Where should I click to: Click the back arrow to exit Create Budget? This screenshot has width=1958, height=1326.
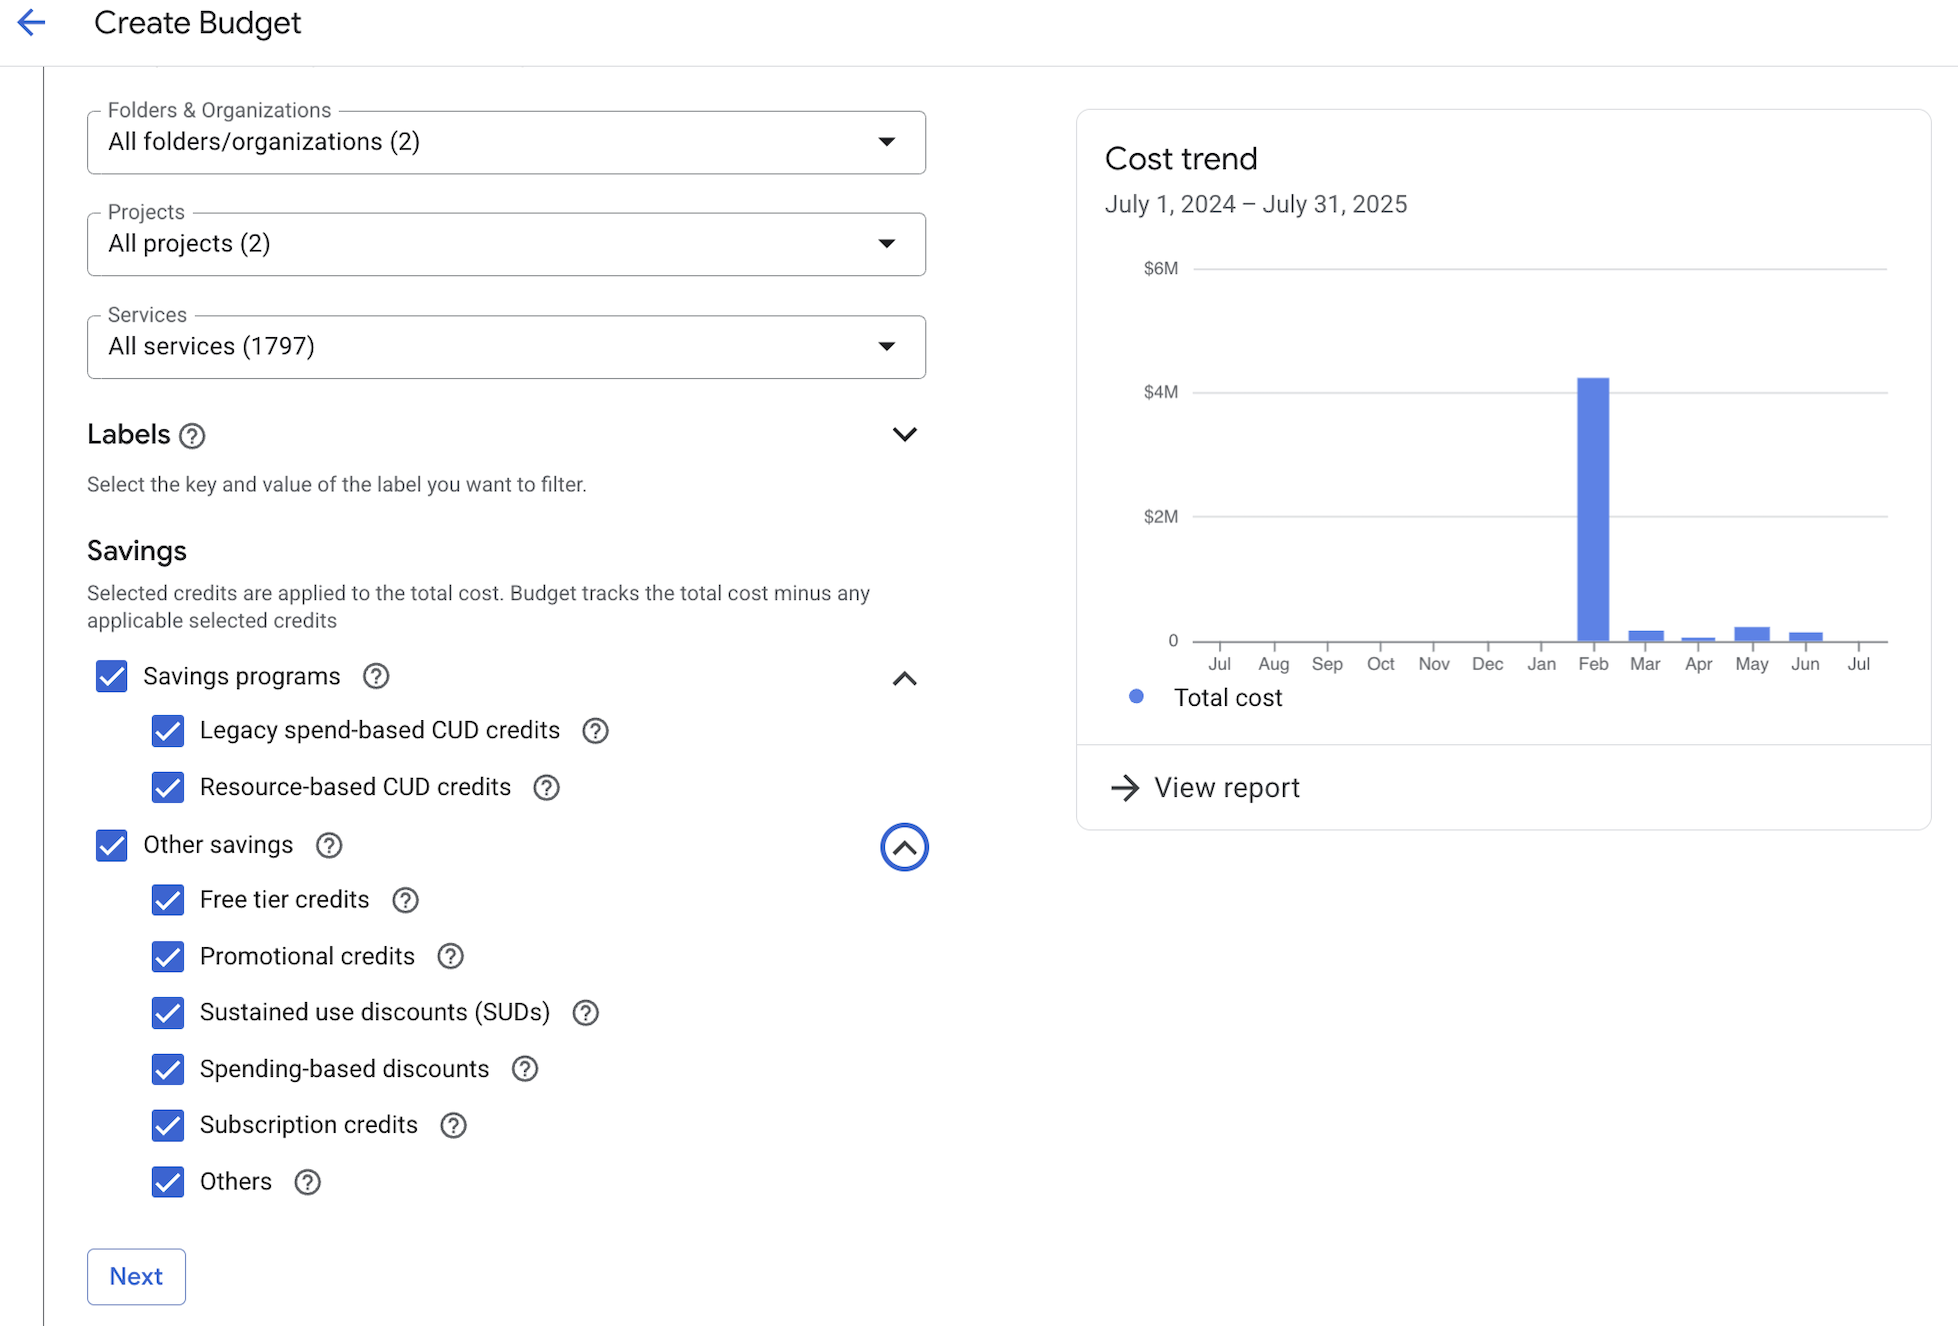(x=31, y=22)
